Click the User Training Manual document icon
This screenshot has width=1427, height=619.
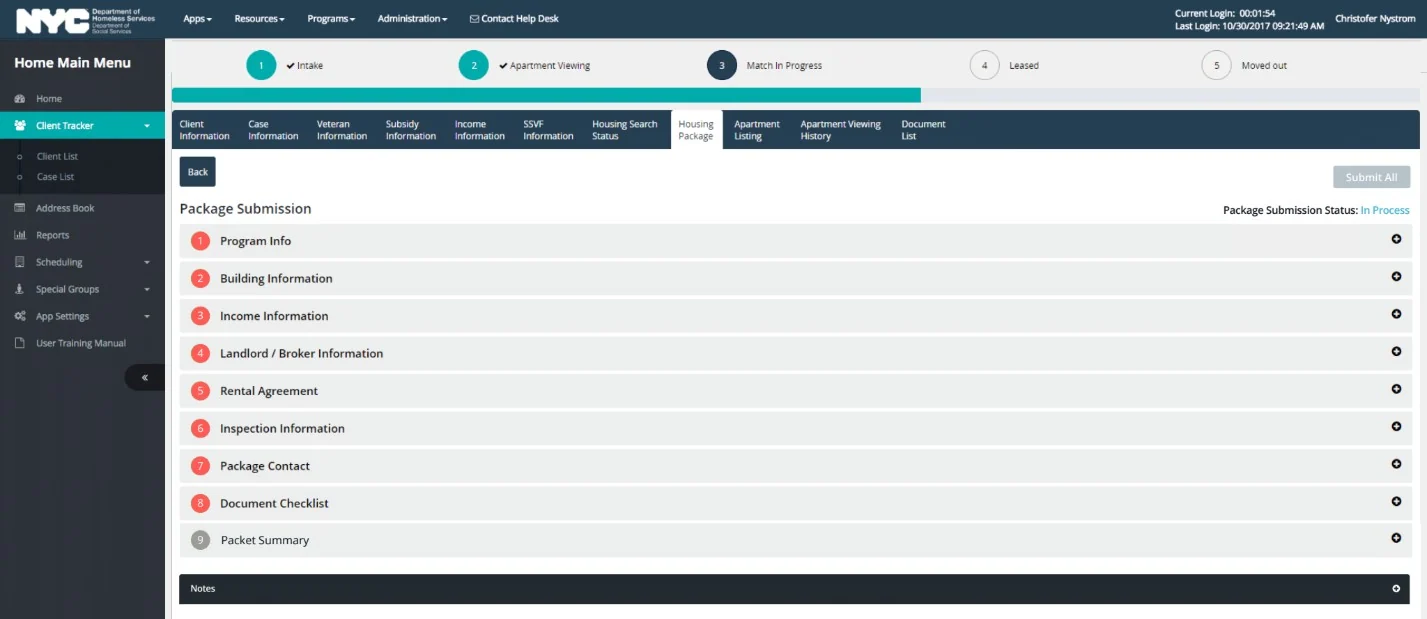(20, 343)
